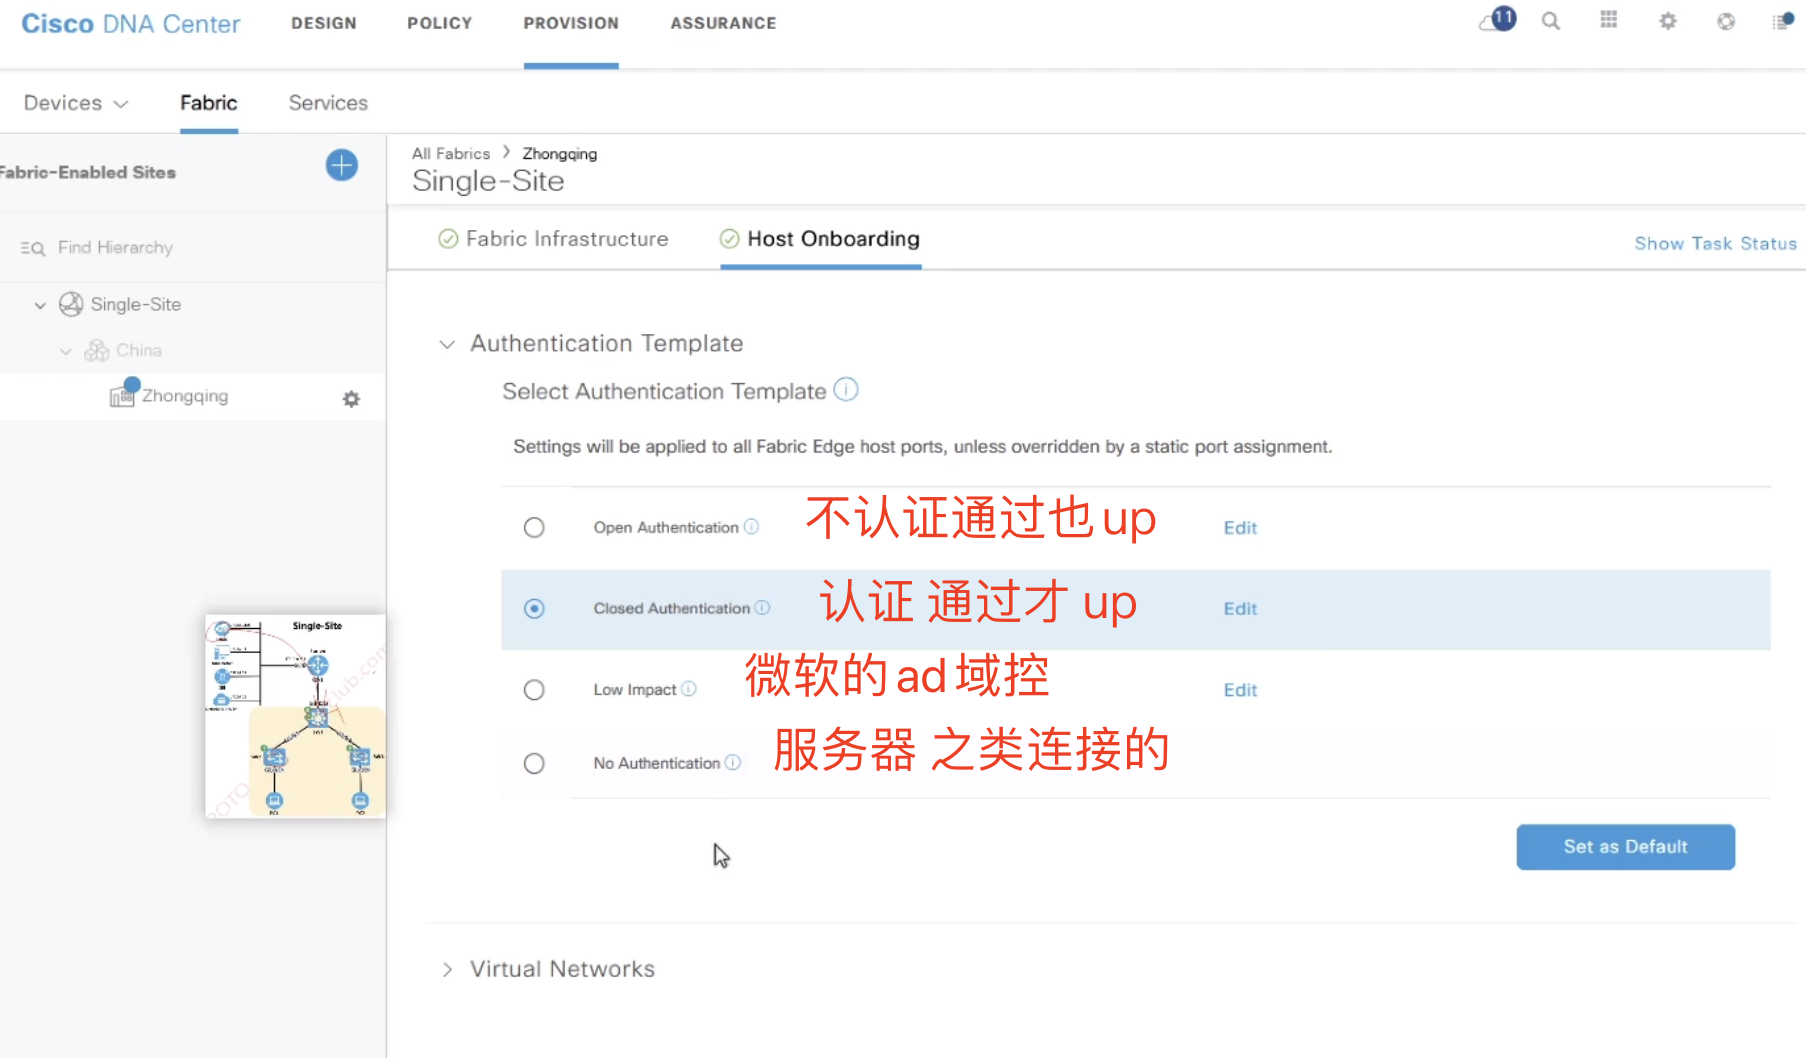Open cloud notifications icon with badge 11
Viewport: 1806px width, 1058px height.
pos(1497,20)
